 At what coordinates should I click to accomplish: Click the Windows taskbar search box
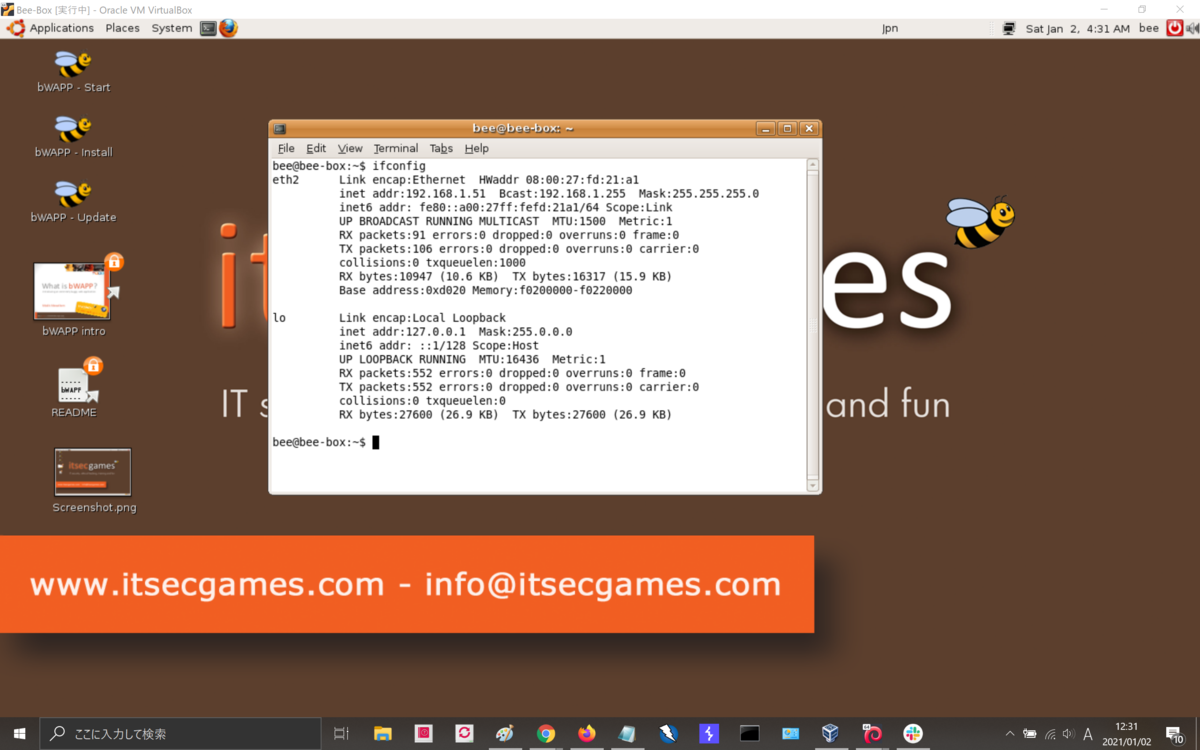[x=181, y=733]
